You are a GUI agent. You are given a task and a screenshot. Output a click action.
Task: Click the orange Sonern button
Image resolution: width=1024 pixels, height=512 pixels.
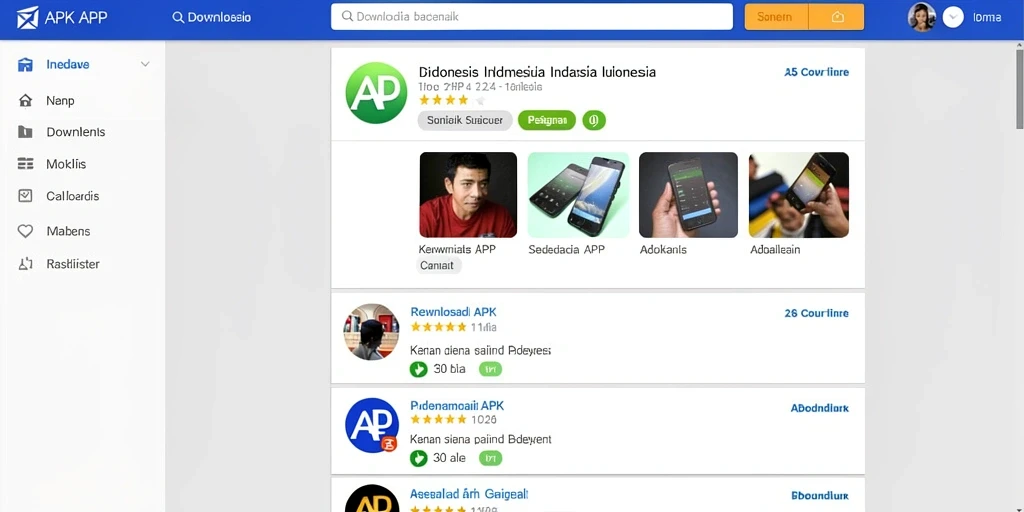tap(776, 17)
